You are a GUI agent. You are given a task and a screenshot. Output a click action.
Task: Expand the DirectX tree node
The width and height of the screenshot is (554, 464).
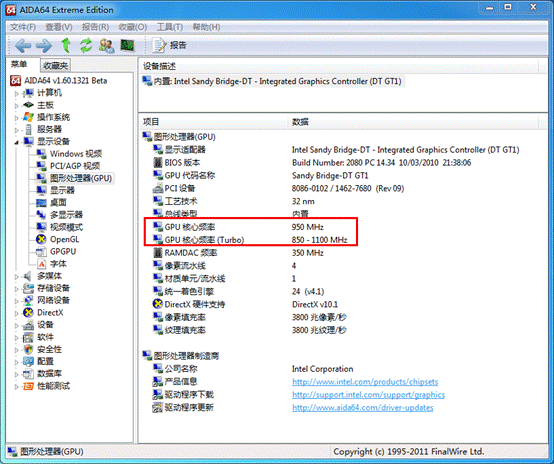click(16, 313)
